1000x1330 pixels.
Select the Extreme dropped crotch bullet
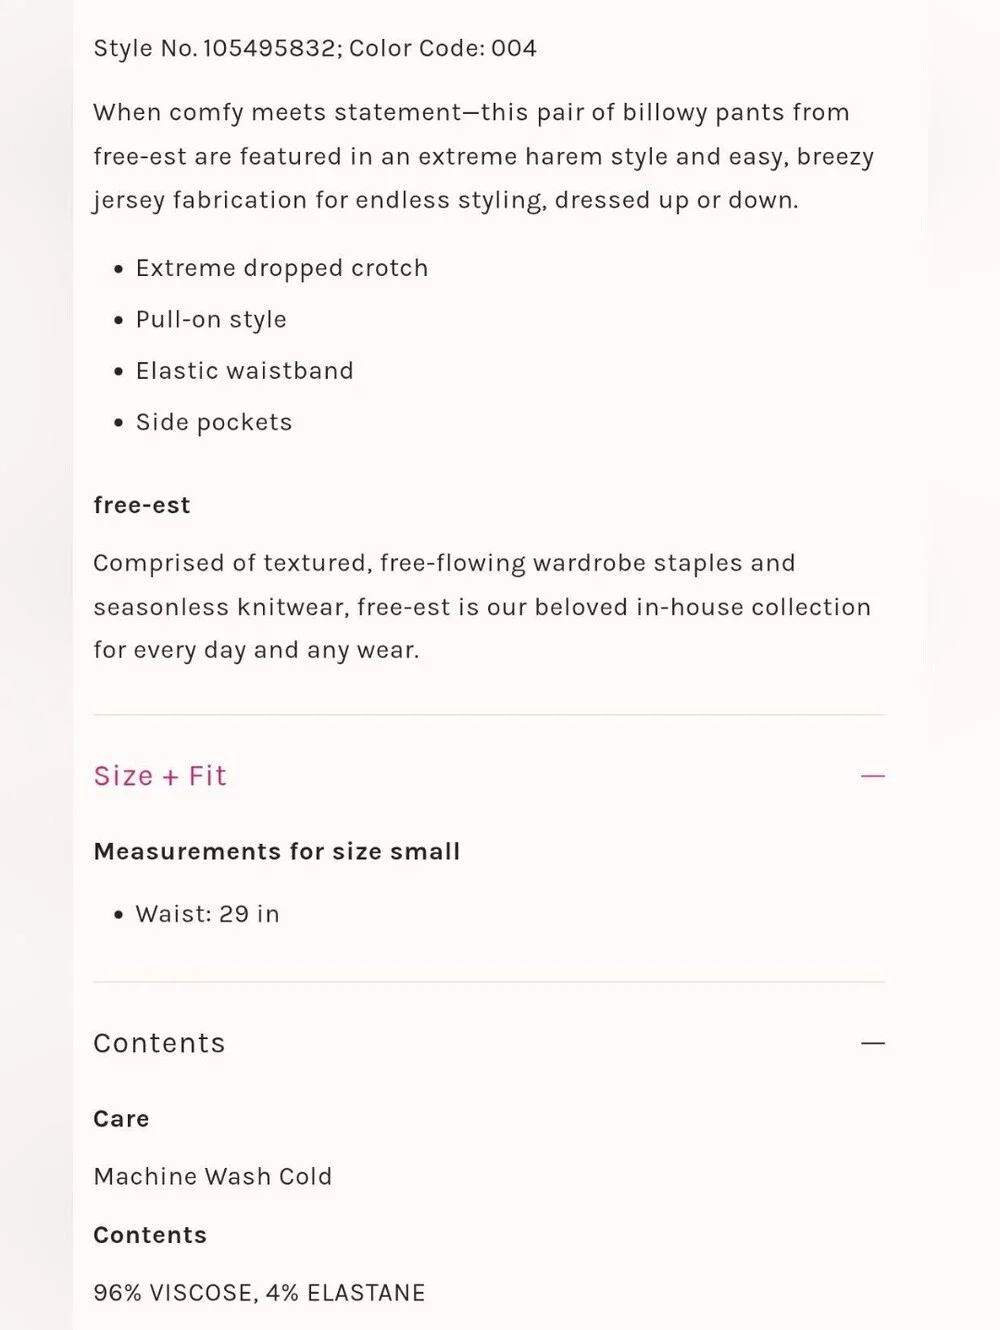(x=282, y=268)
